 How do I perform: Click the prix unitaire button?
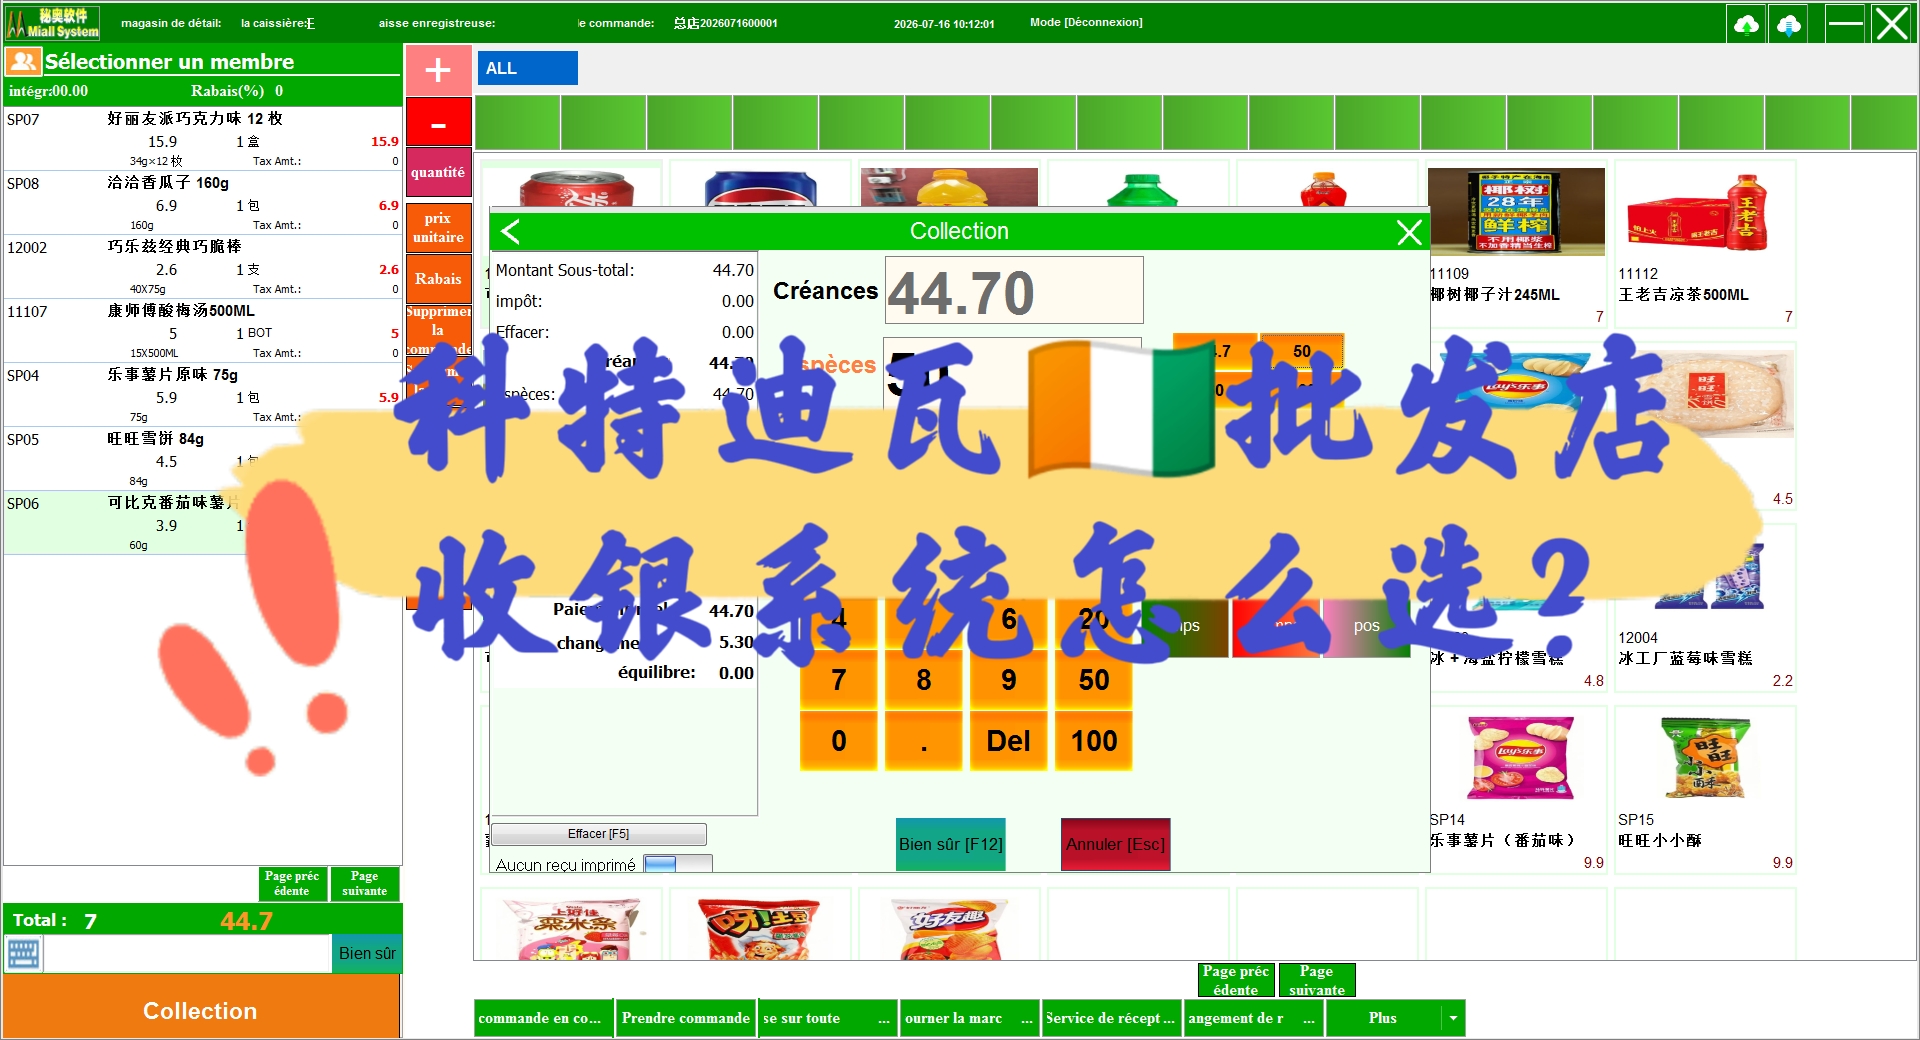point(438,227)
